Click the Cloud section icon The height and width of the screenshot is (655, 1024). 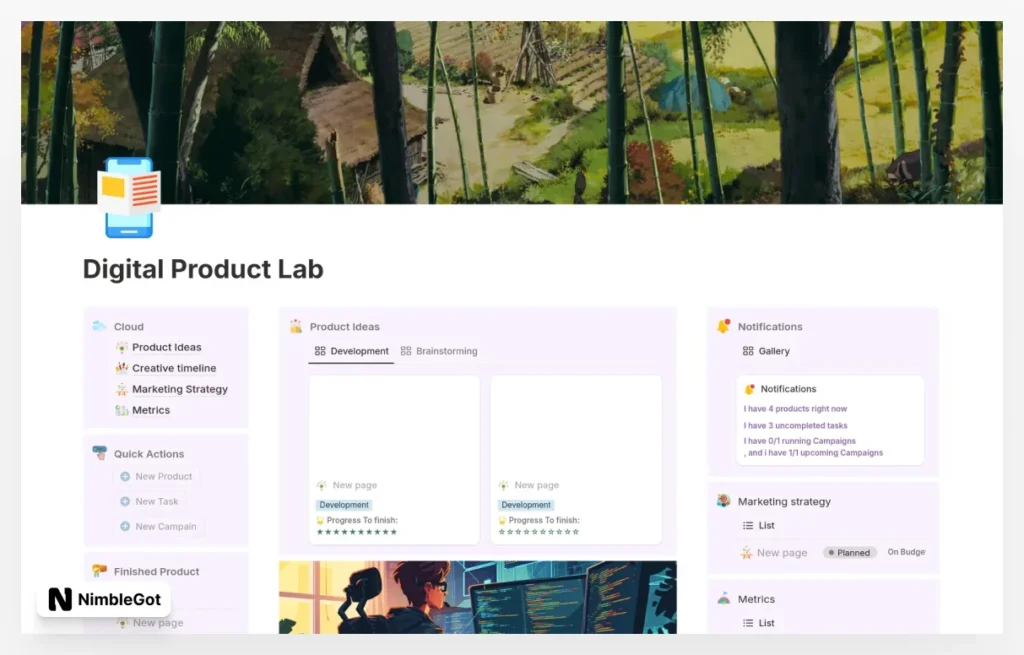(x=99, y=326)
